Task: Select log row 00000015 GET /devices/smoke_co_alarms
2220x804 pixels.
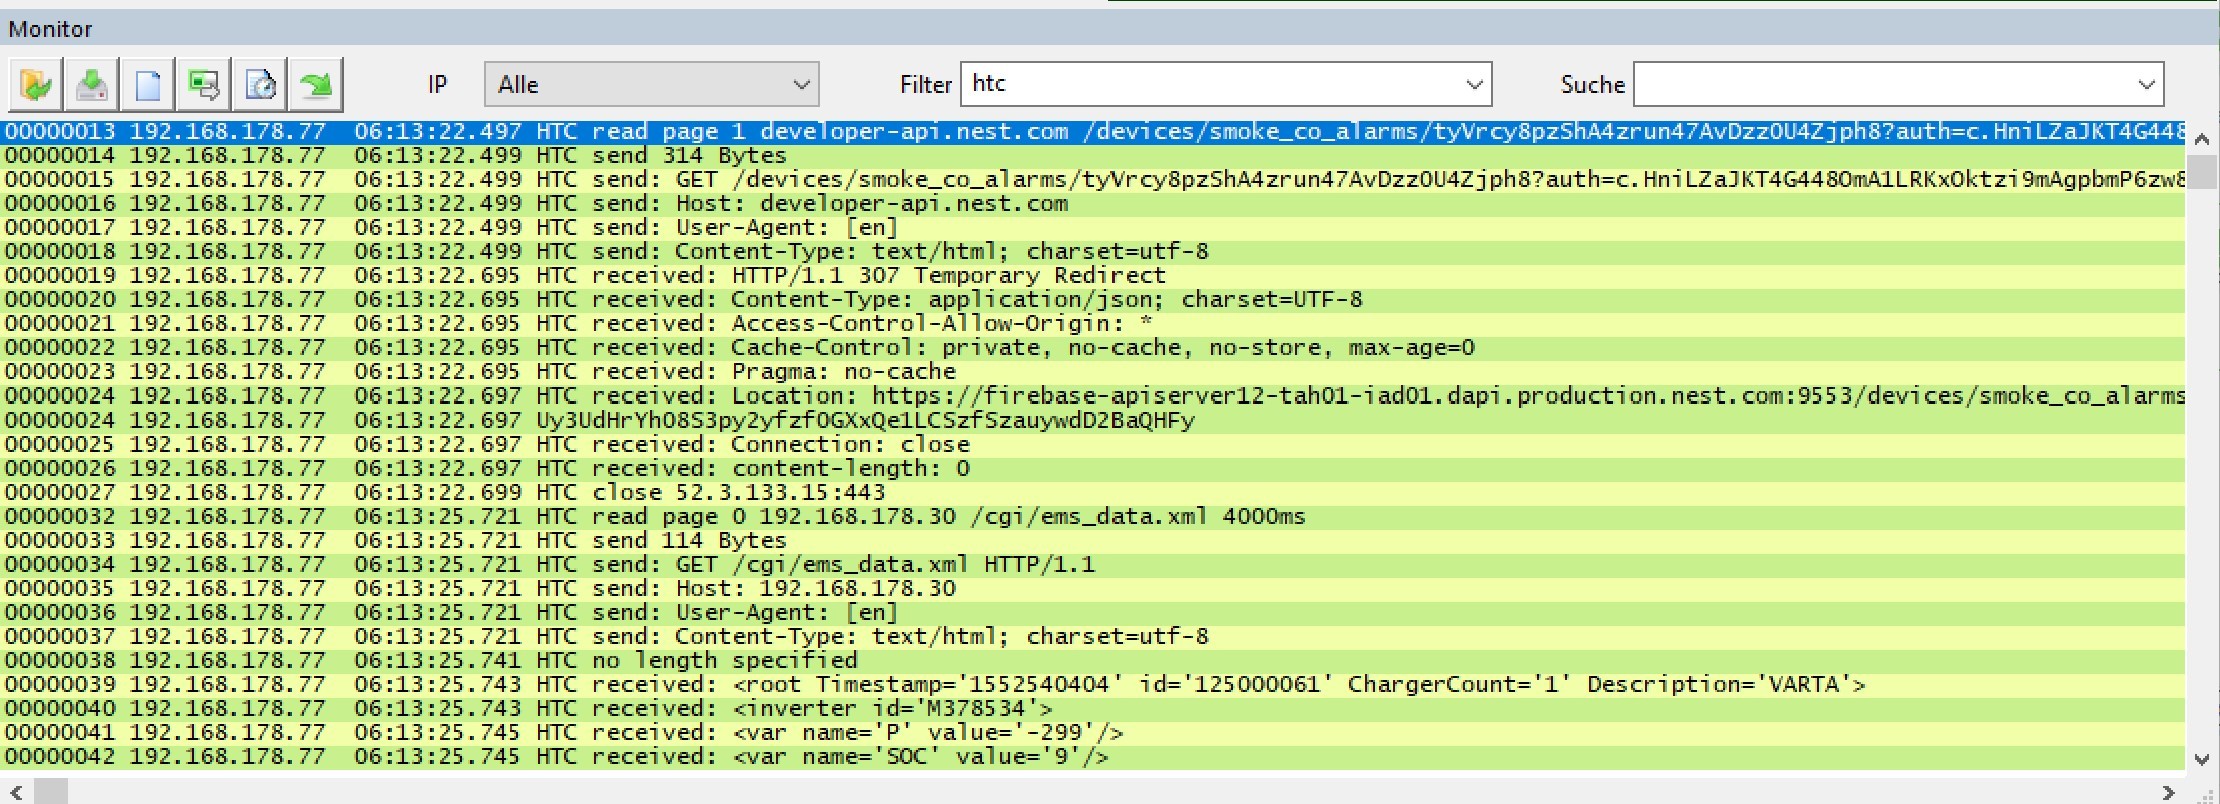Action: click(1093, 180)
